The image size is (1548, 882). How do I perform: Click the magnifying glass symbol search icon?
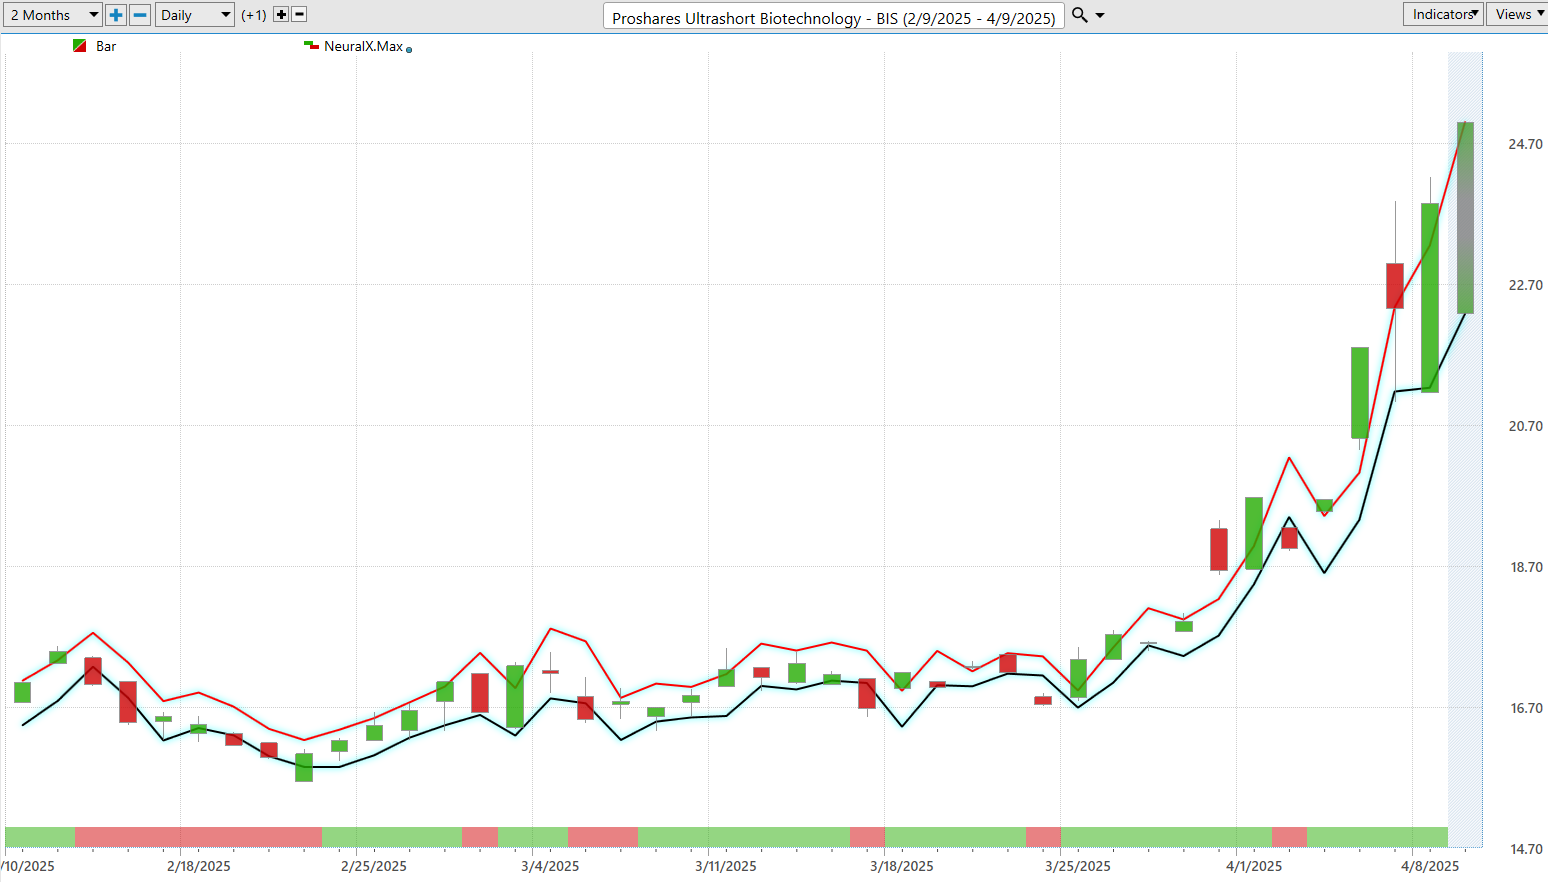[1080, 15]
